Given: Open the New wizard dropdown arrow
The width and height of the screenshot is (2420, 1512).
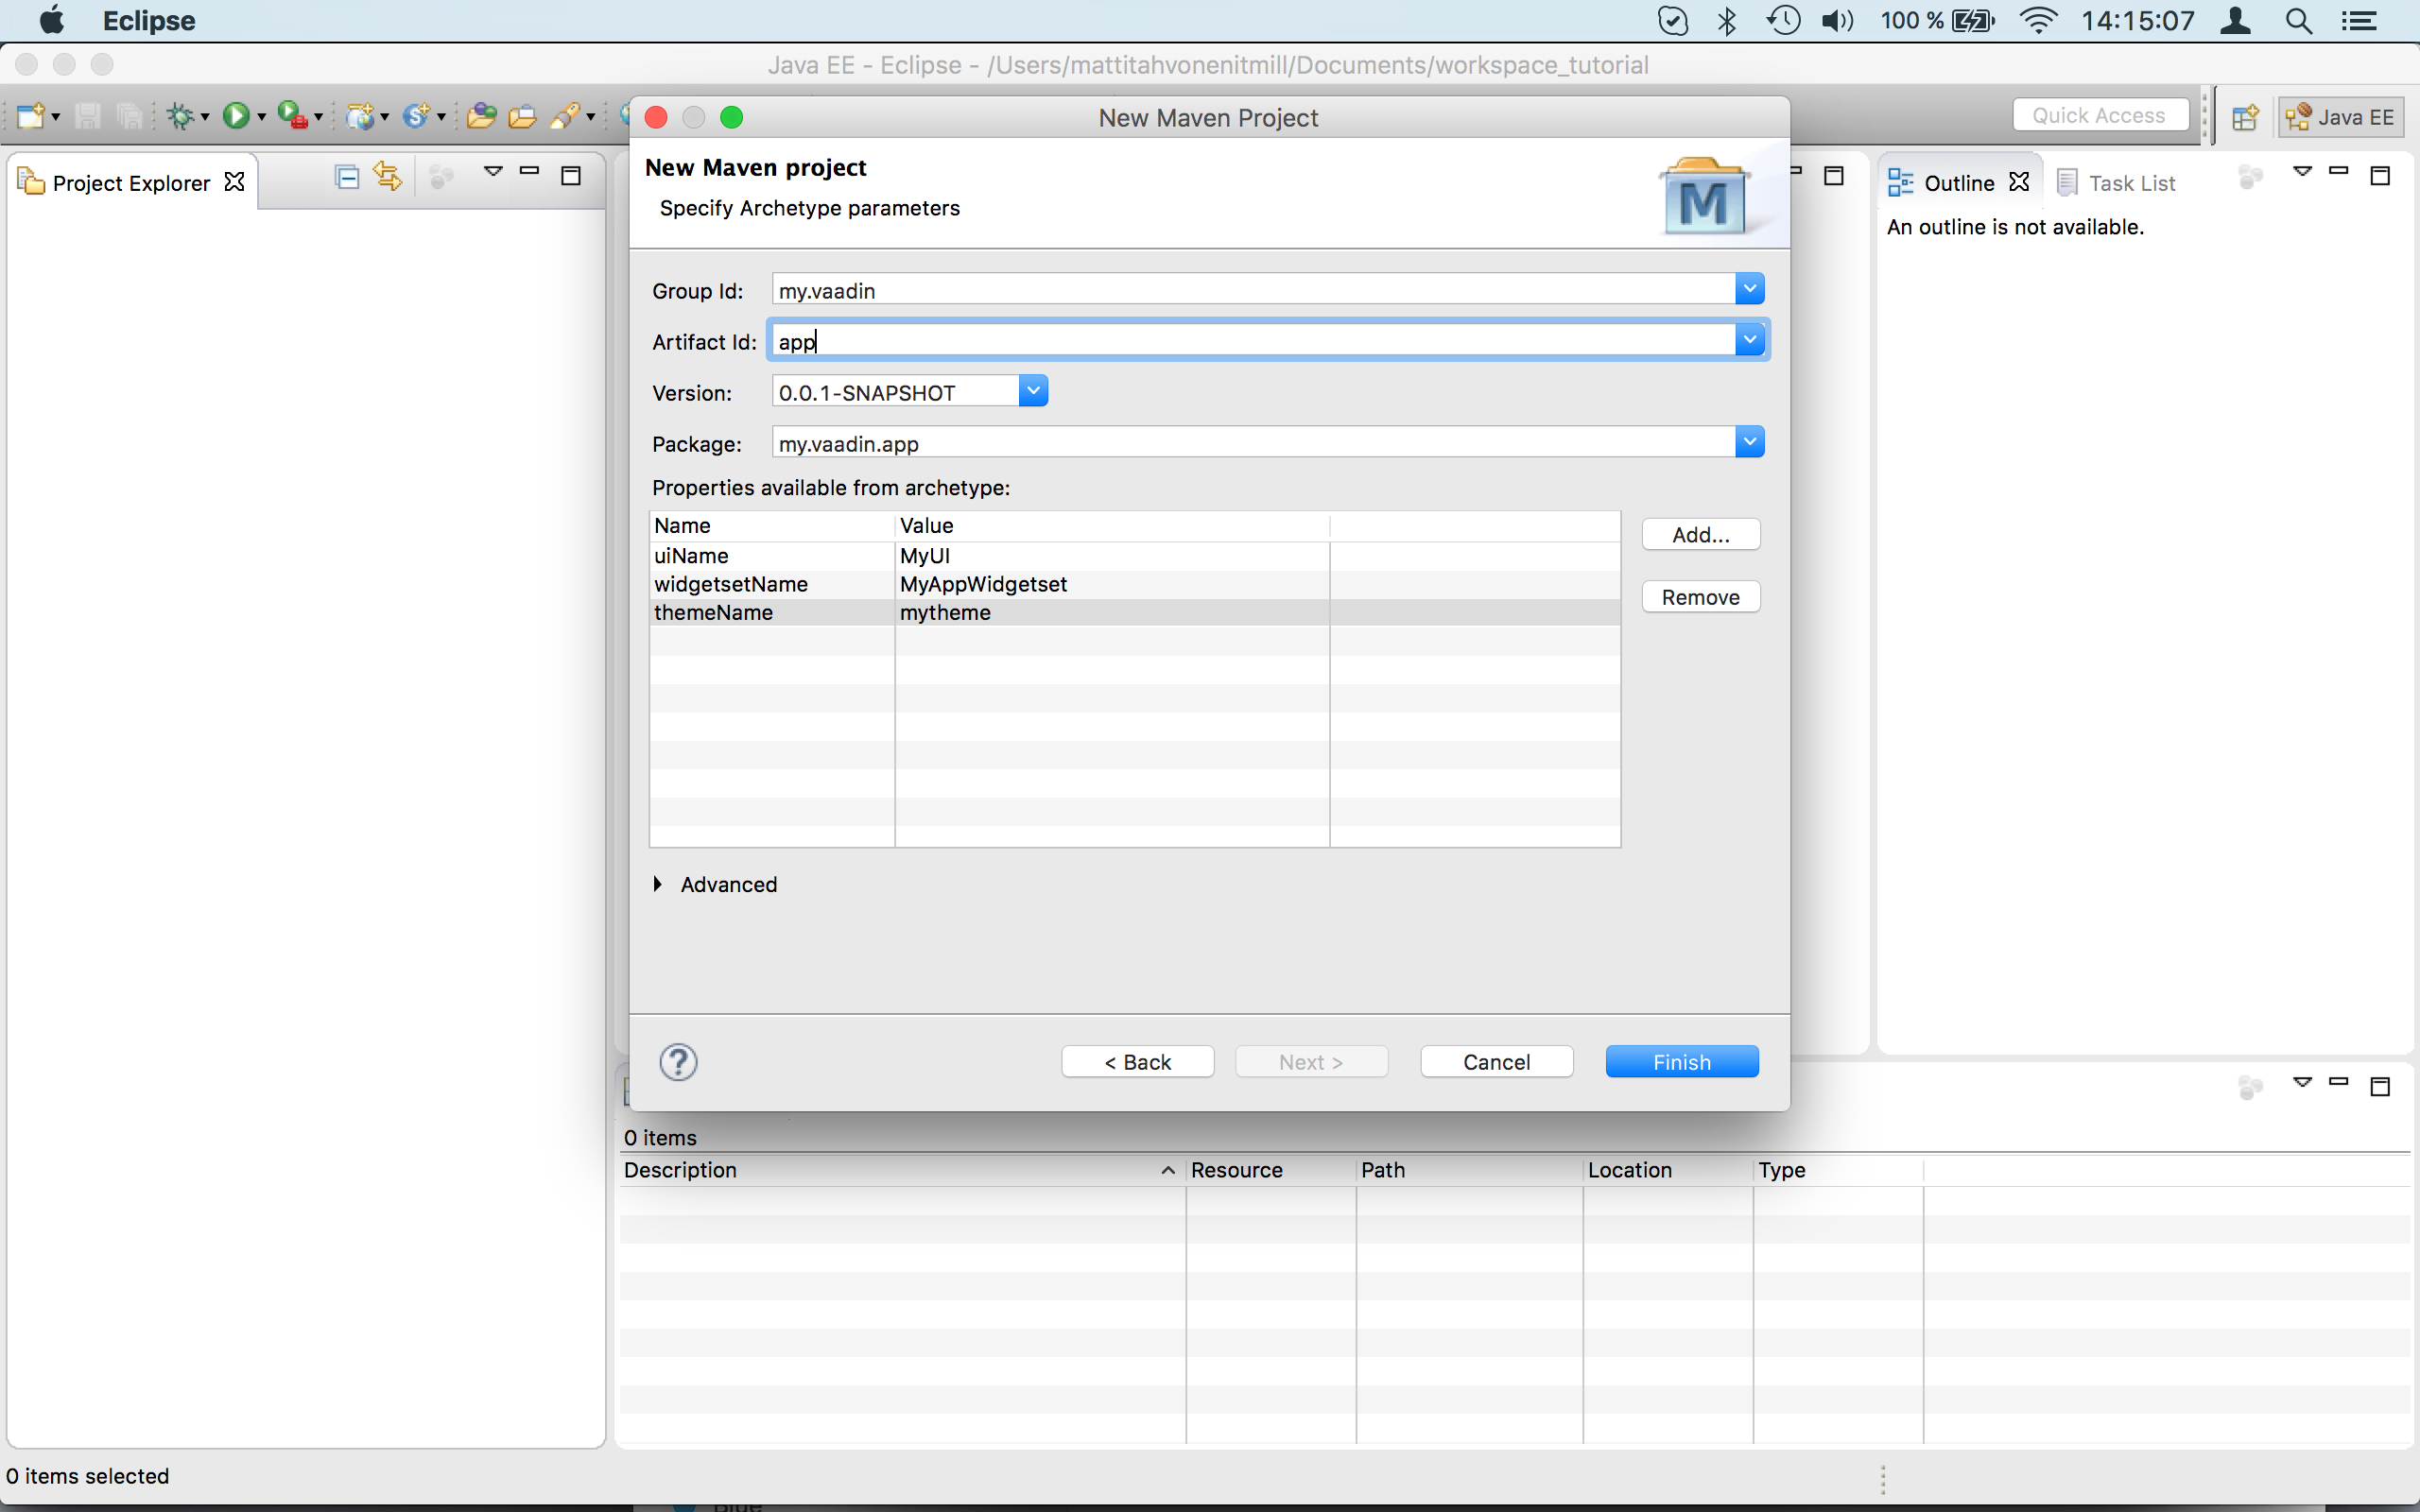Looking at the screenshot, I should tap(56, 118).
